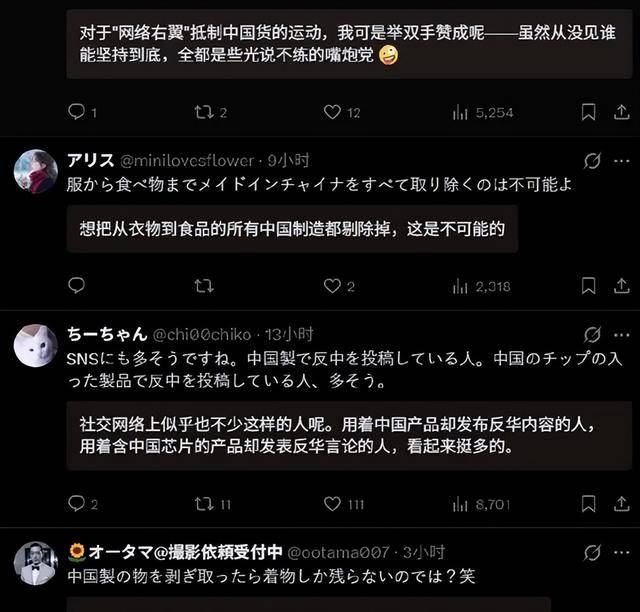The image size is (640, 612).
Task: Open アリス profile avatar
Action: tap(36, 171)
